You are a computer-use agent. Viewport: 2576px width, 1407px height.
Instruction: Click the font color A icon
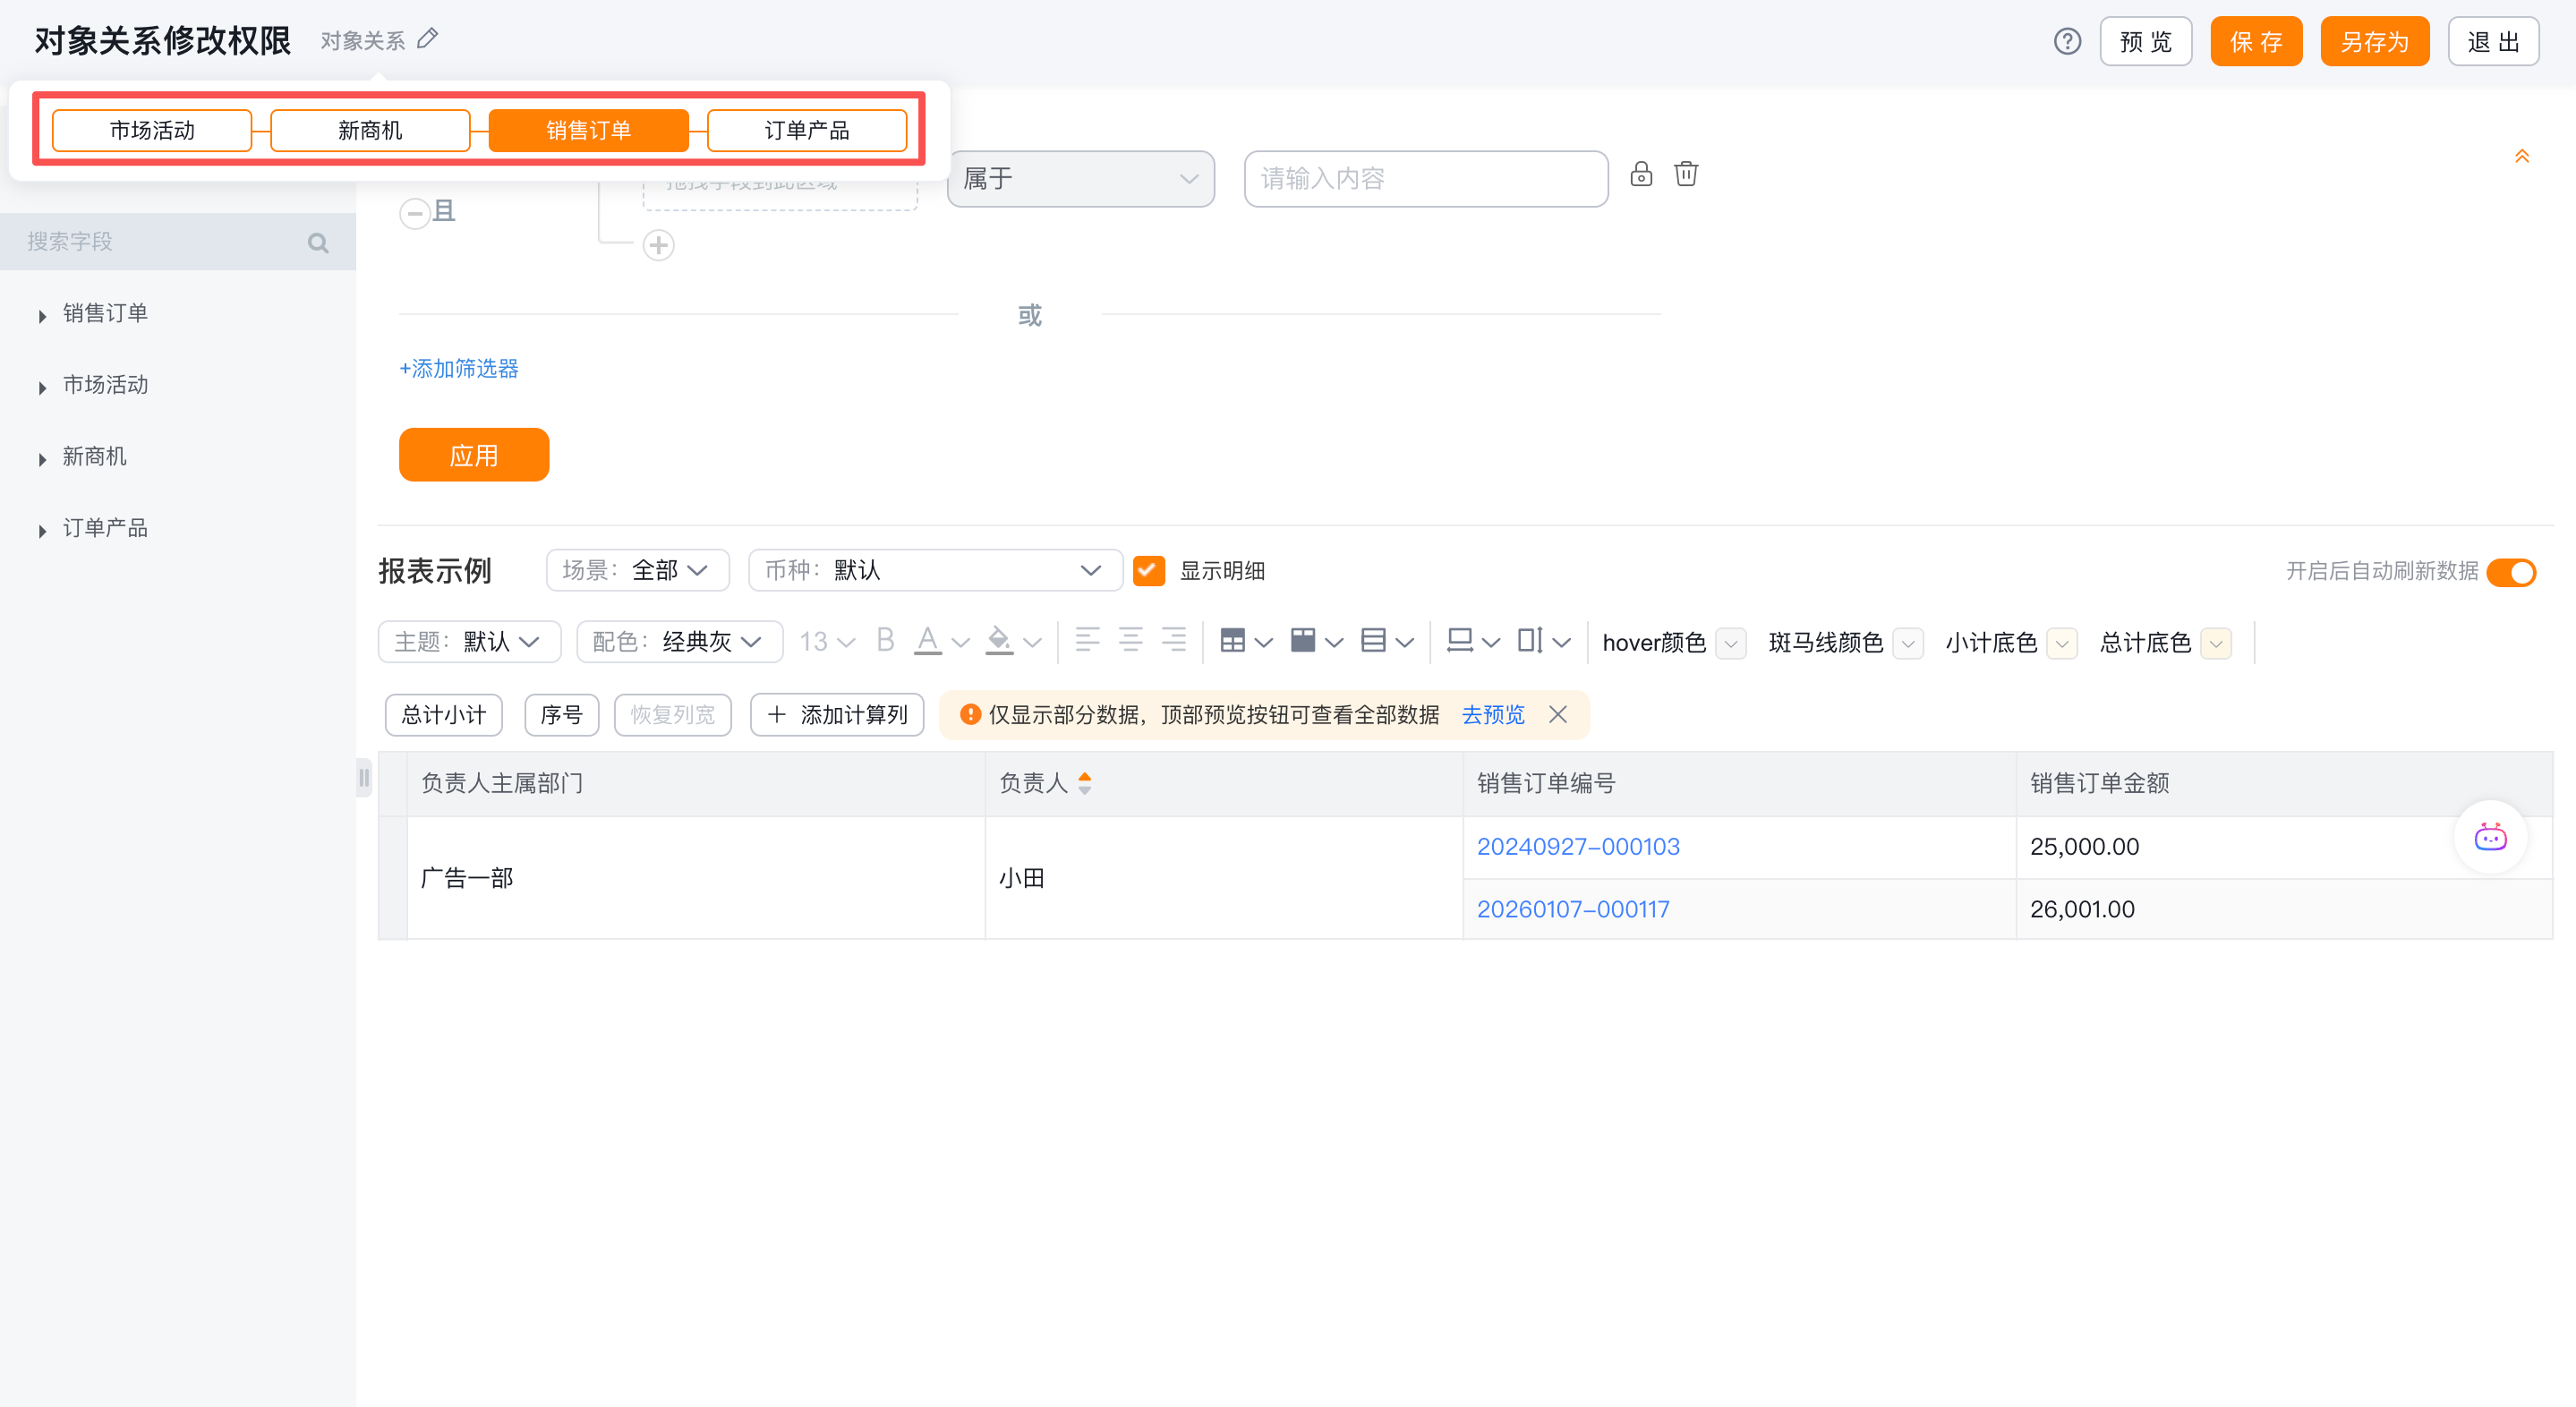click(x=928, y=641)
